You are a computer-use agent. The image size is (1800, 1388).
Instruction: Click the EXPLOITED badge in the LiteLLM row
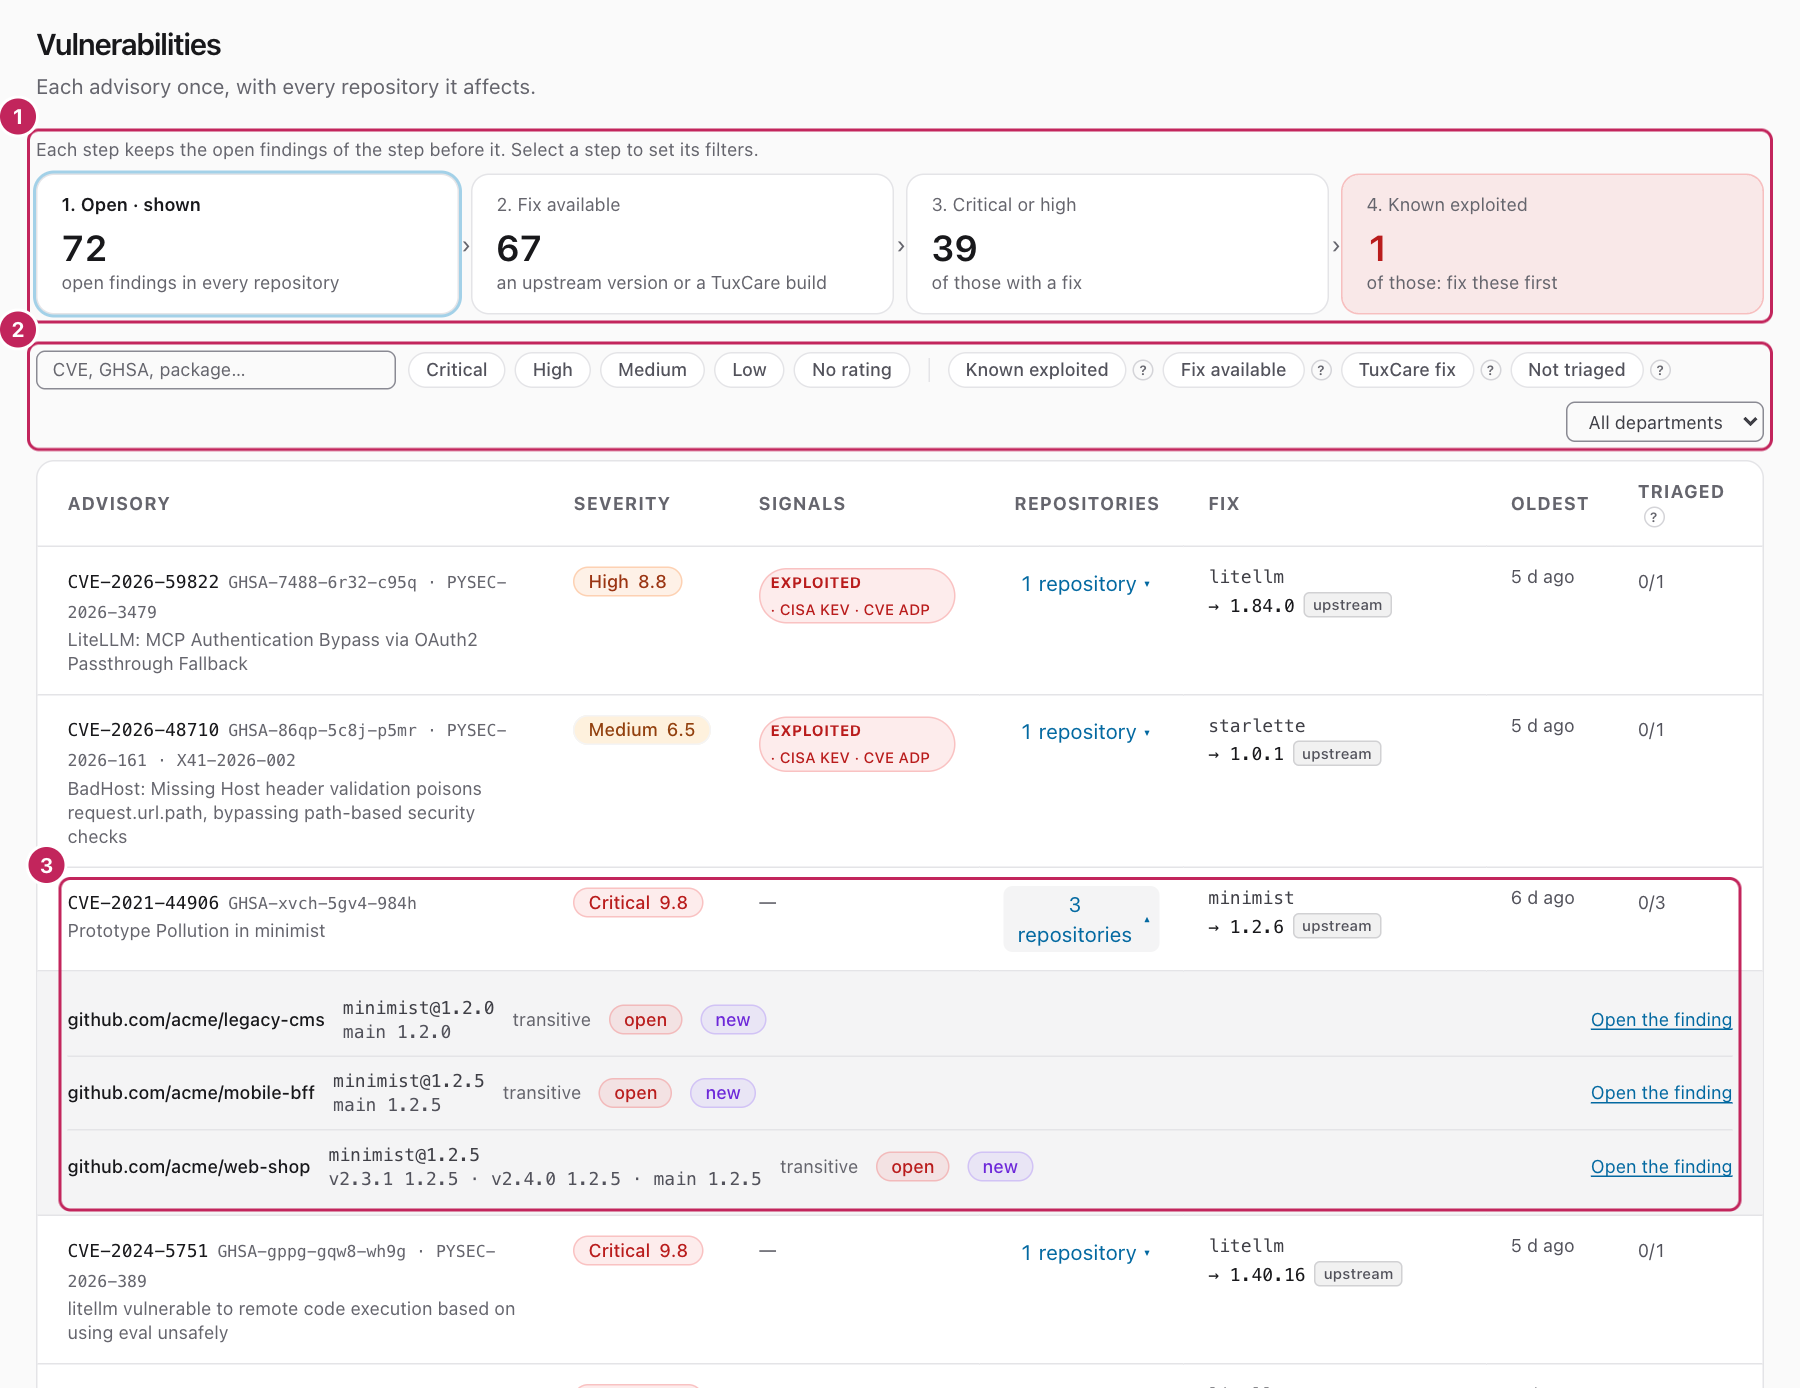pyautogui.click(x=857, y=596)
